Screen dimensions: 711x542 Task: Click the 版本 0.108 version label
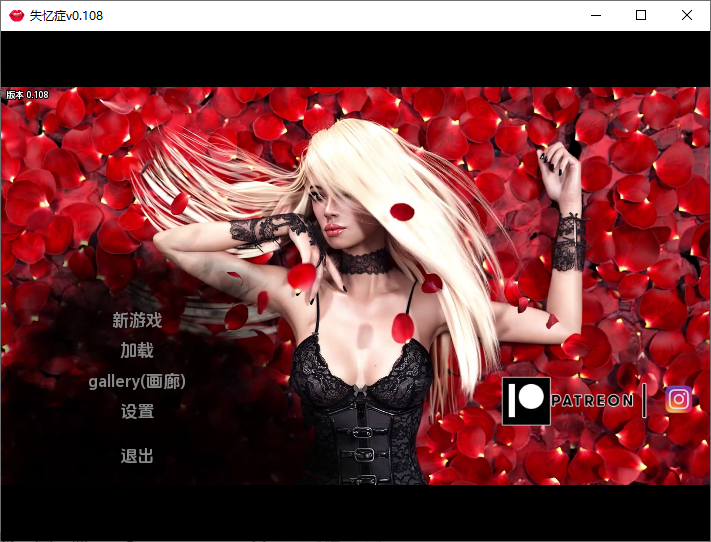[27, 95]
